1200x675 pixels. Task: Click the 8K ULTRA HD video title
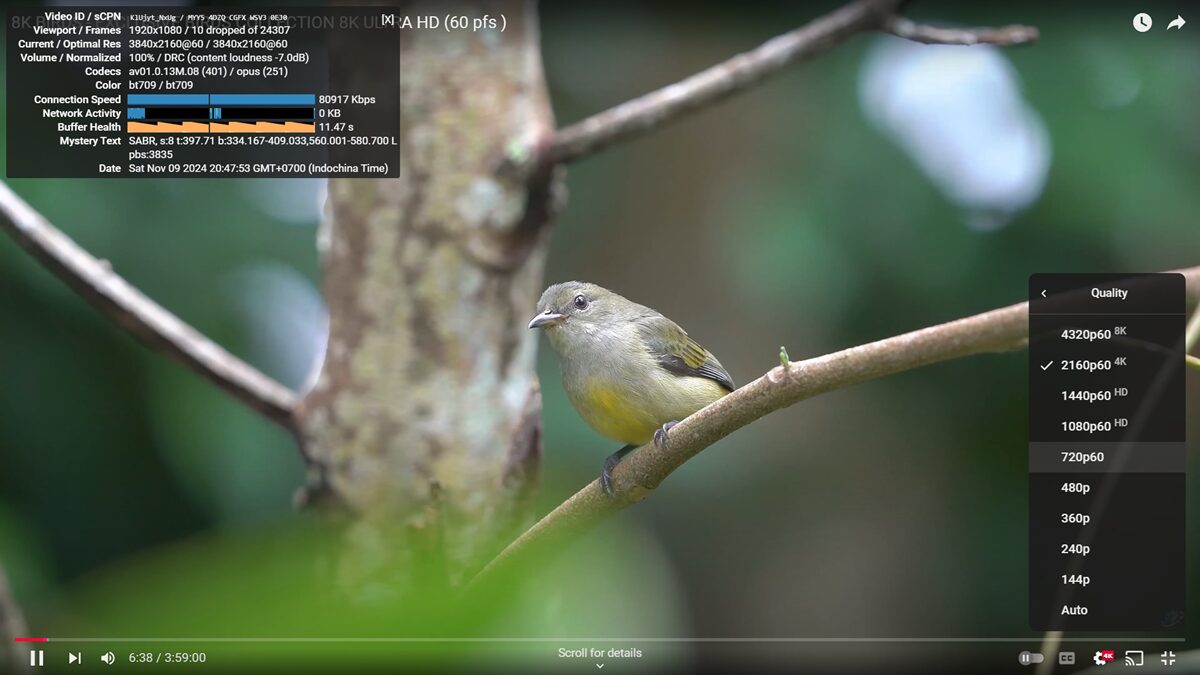[x=258, y=22]
